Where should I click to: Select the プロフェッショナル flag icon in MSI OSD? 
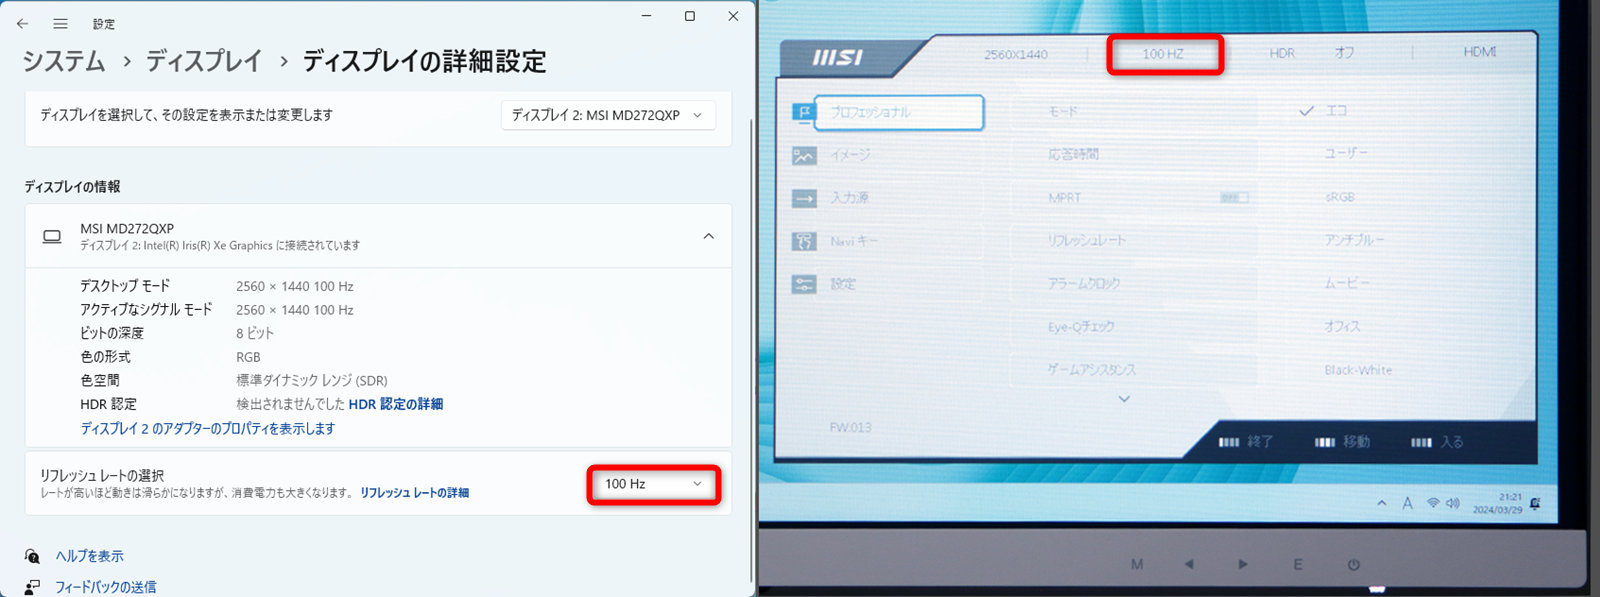tap(803, 113)
